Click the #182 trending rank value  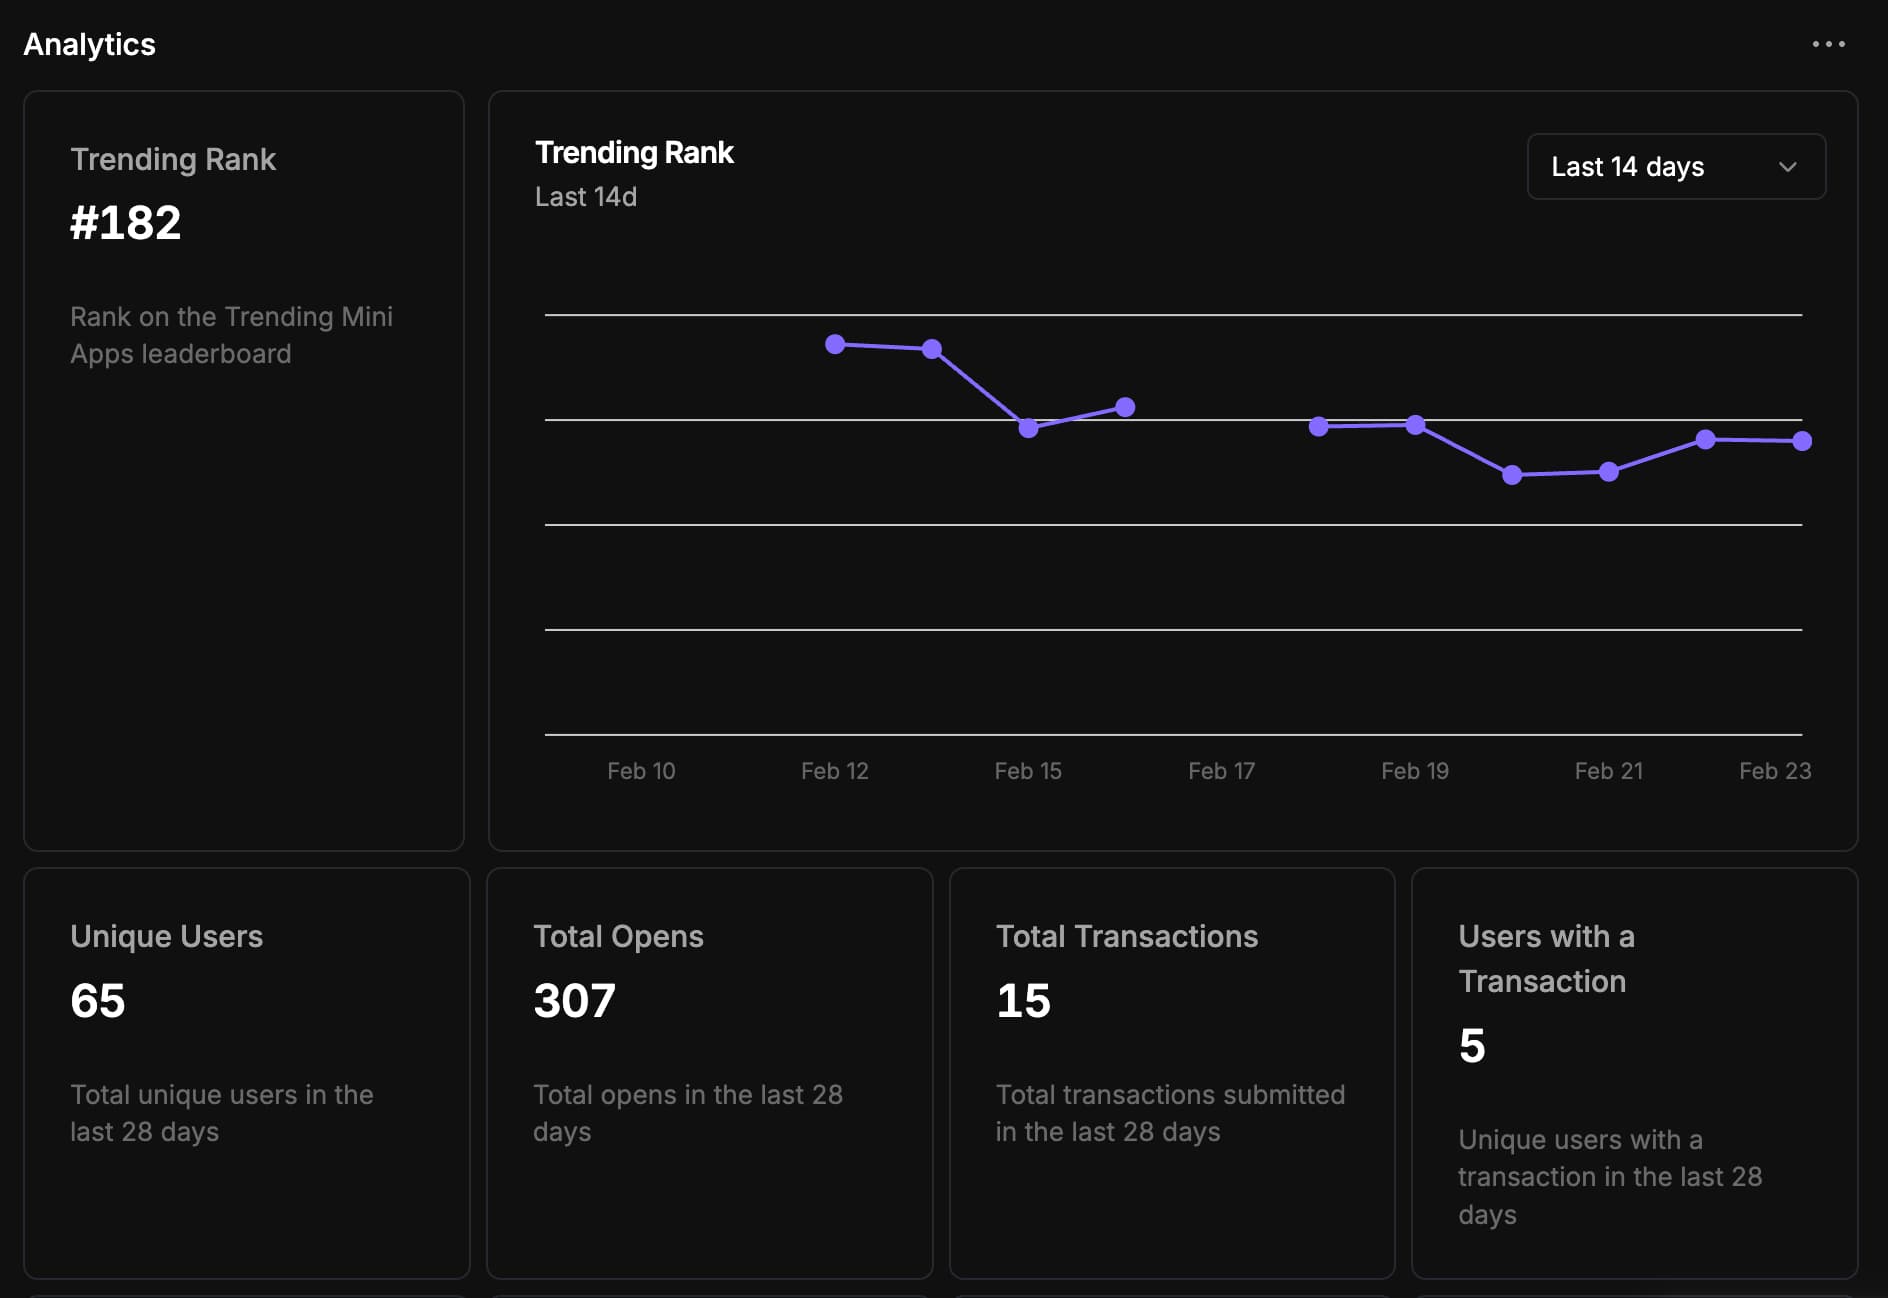point(126,222)
